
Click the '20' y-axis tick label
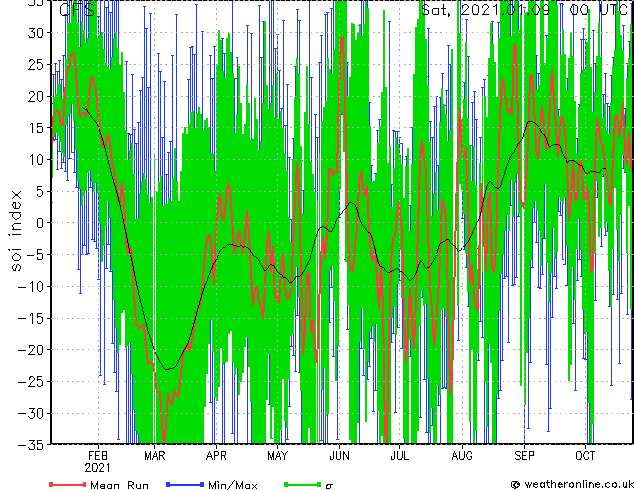tap(36, 96)
